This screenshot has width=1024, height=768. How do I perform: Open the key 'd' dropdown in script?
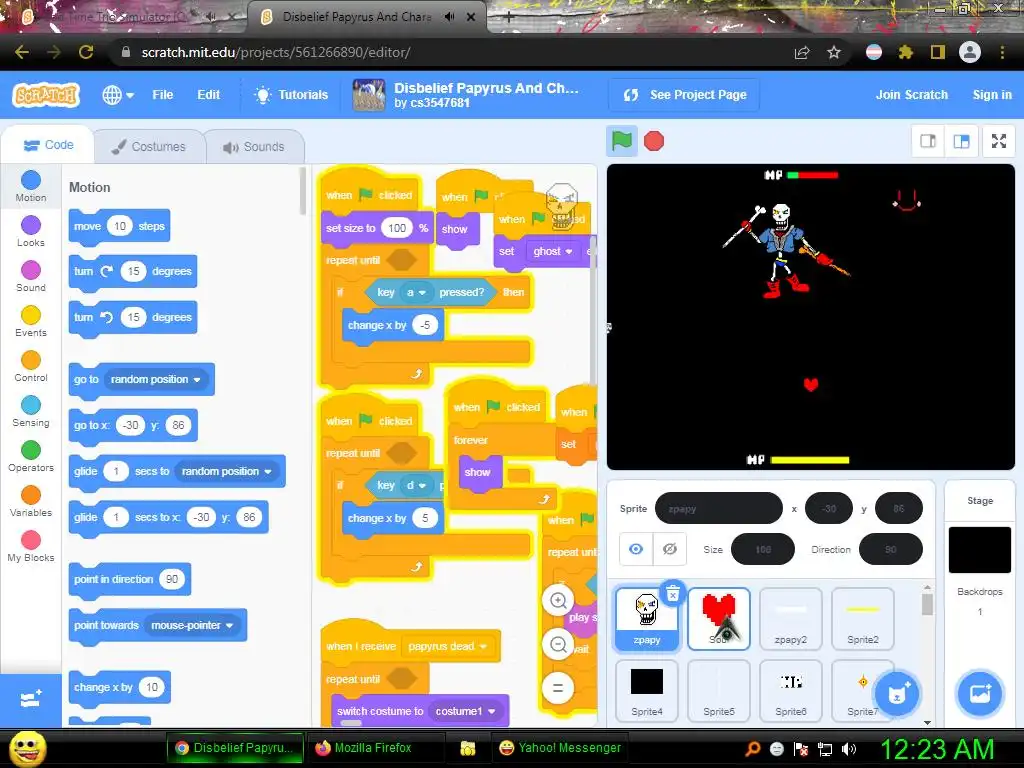[x=416, y=485]
